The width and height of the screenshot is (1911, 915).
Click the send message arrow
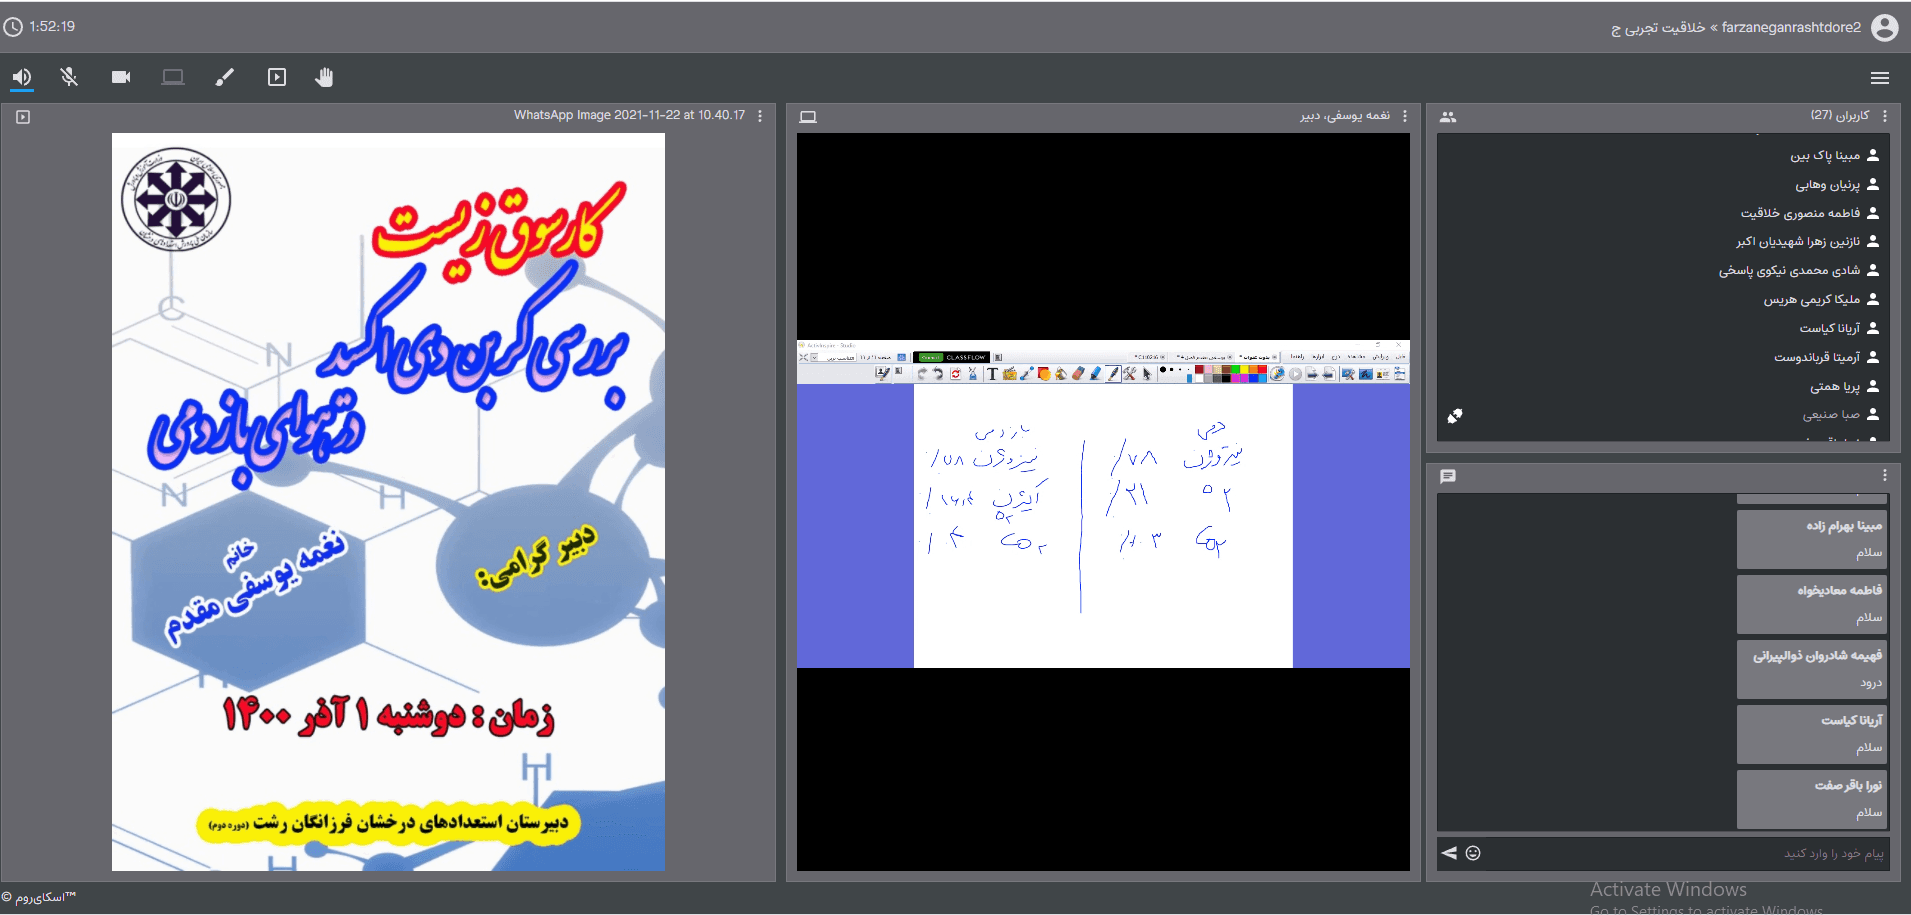pyautogui.click(x=1449, y=853)
